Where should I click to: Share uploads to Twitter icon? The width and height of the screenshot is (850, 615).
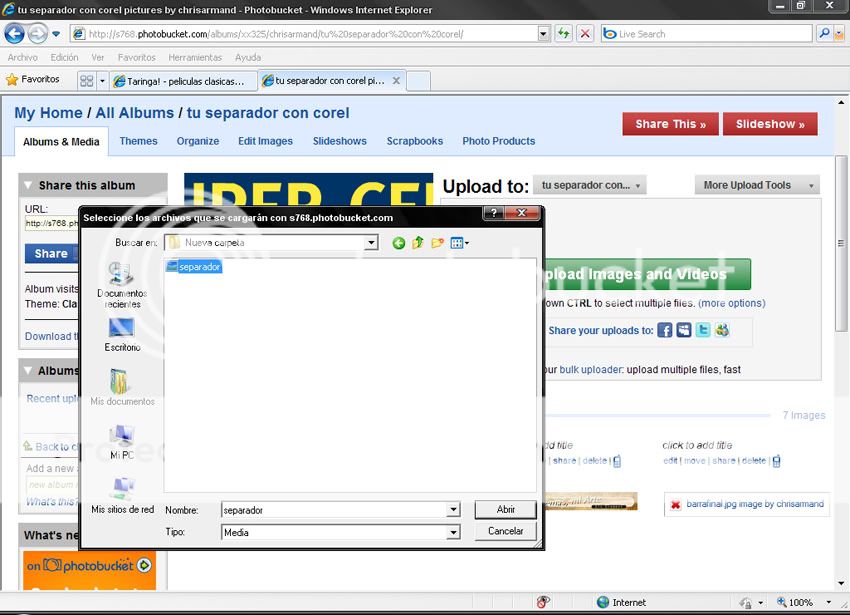pos(703,330)
